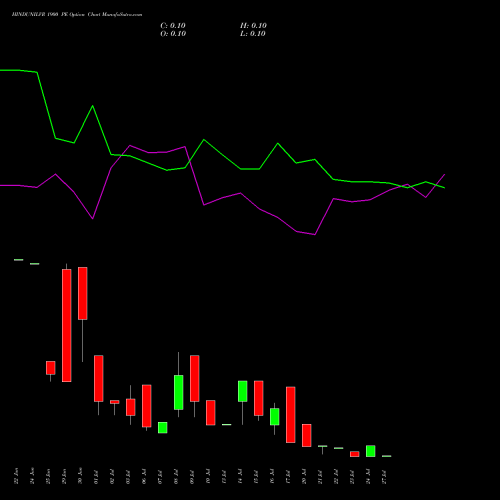
Task: Select the red candle for 01 Jul
Action: (99, 378)
